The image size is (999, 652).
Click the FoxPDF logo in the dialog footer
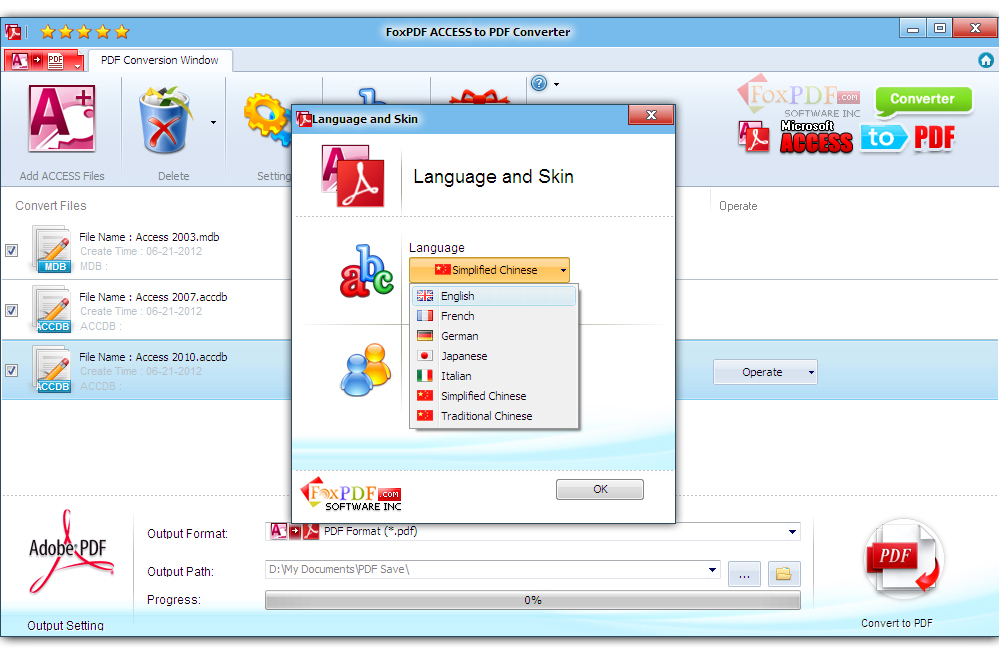tap(351, 495)
